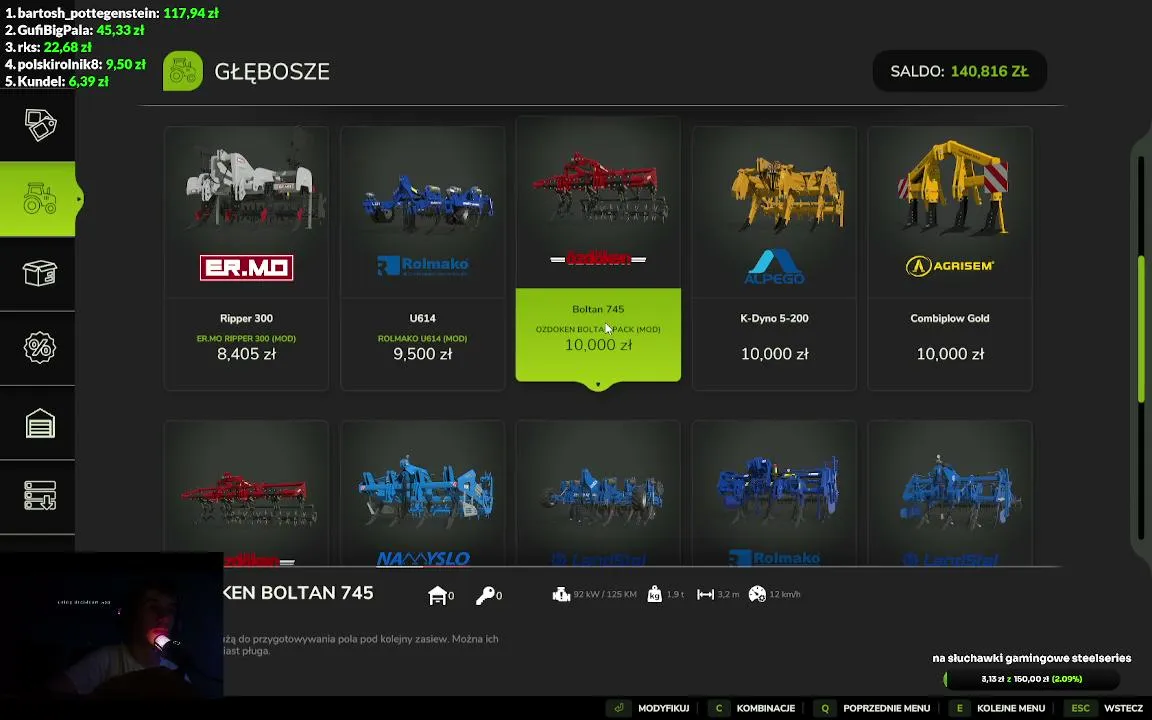Click the working width icon
The height and width of the screenshot is (720, 1152).
(x=705, y=594)
